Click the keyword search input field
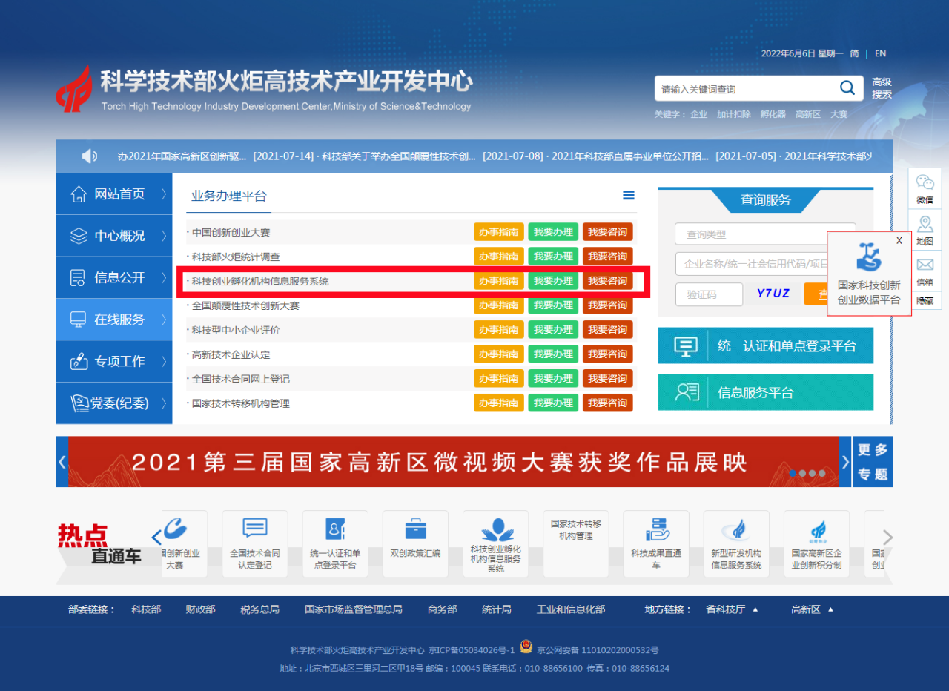This screenshot has height=691, width=949. tap(746, 88)
